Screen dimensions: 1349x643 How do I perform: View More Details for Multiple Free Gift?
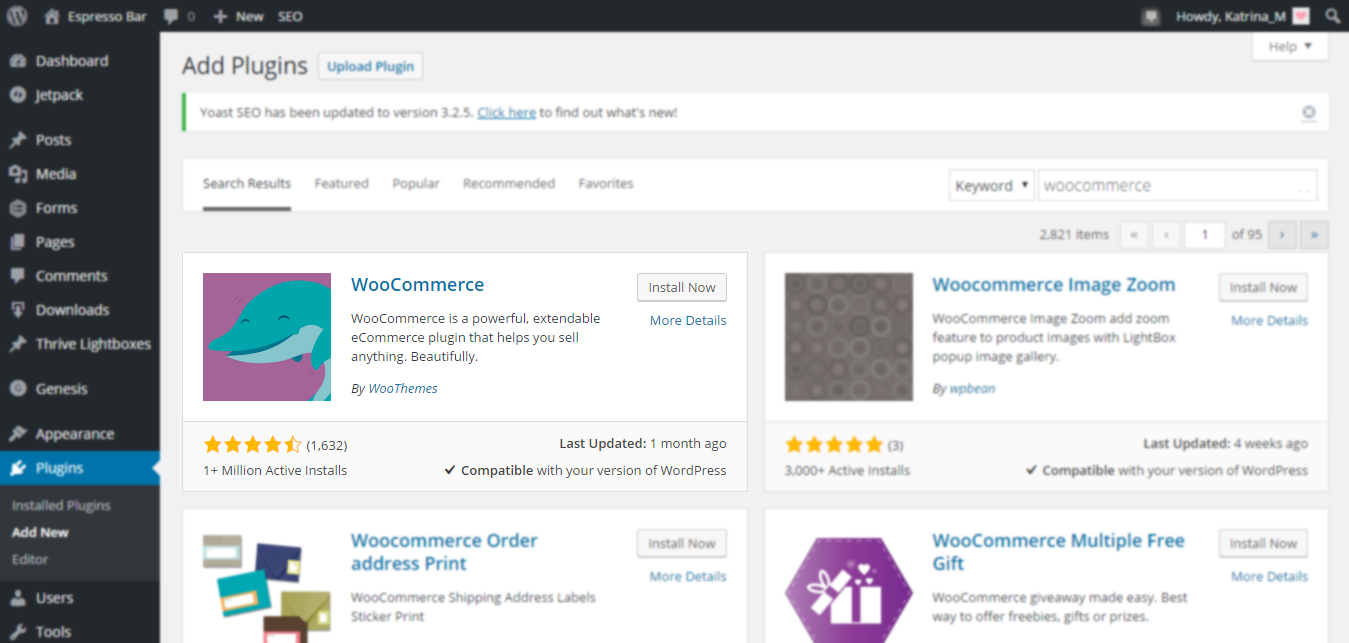pyautogui.click(x=1269, y=577)
